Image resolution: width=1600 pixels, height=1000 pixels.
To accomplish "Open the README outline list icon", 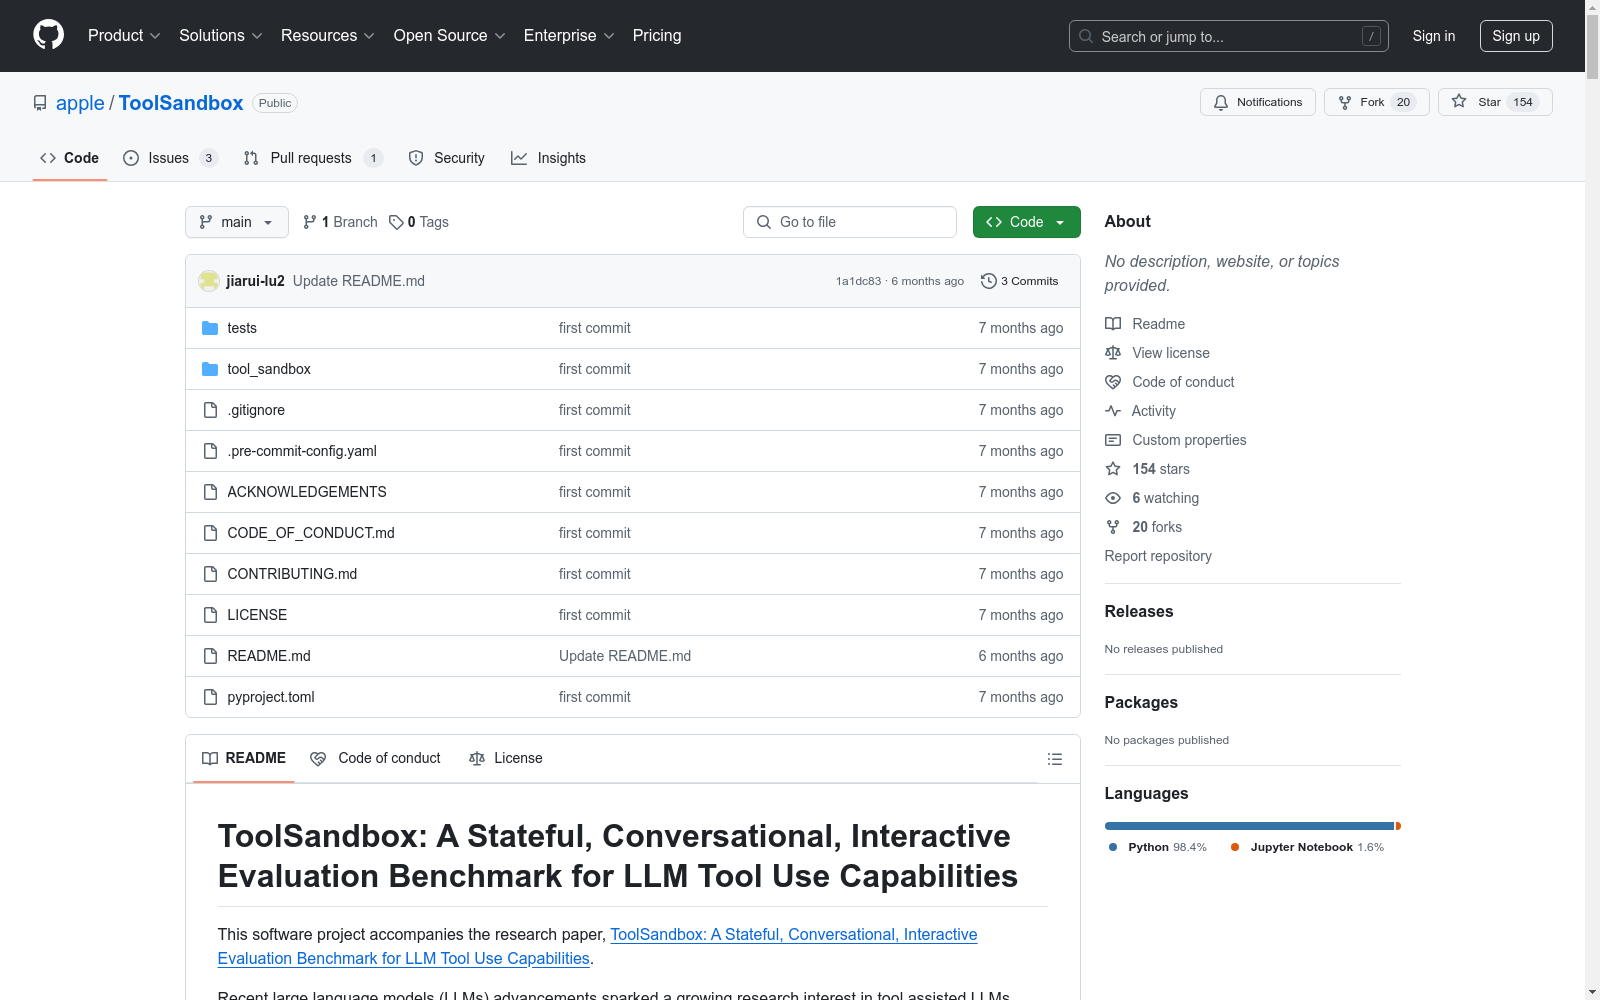I will pos(1054,759).
